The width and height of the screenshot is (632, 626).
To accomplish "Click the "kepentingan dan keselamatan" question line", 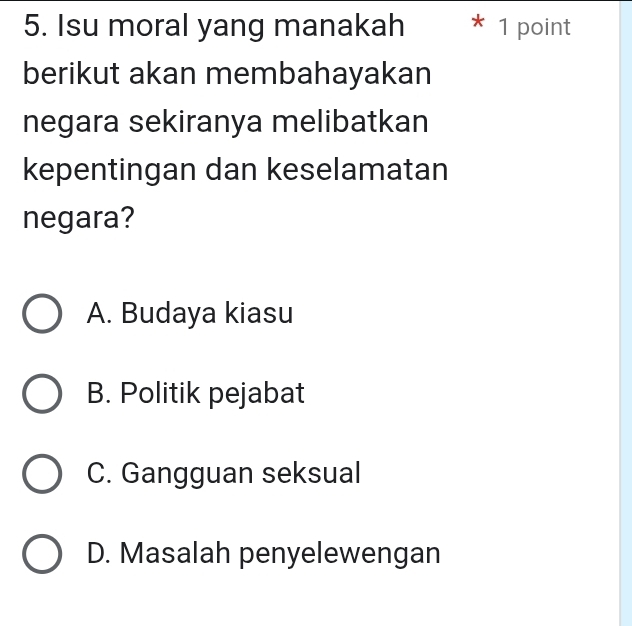I will 234,170.
